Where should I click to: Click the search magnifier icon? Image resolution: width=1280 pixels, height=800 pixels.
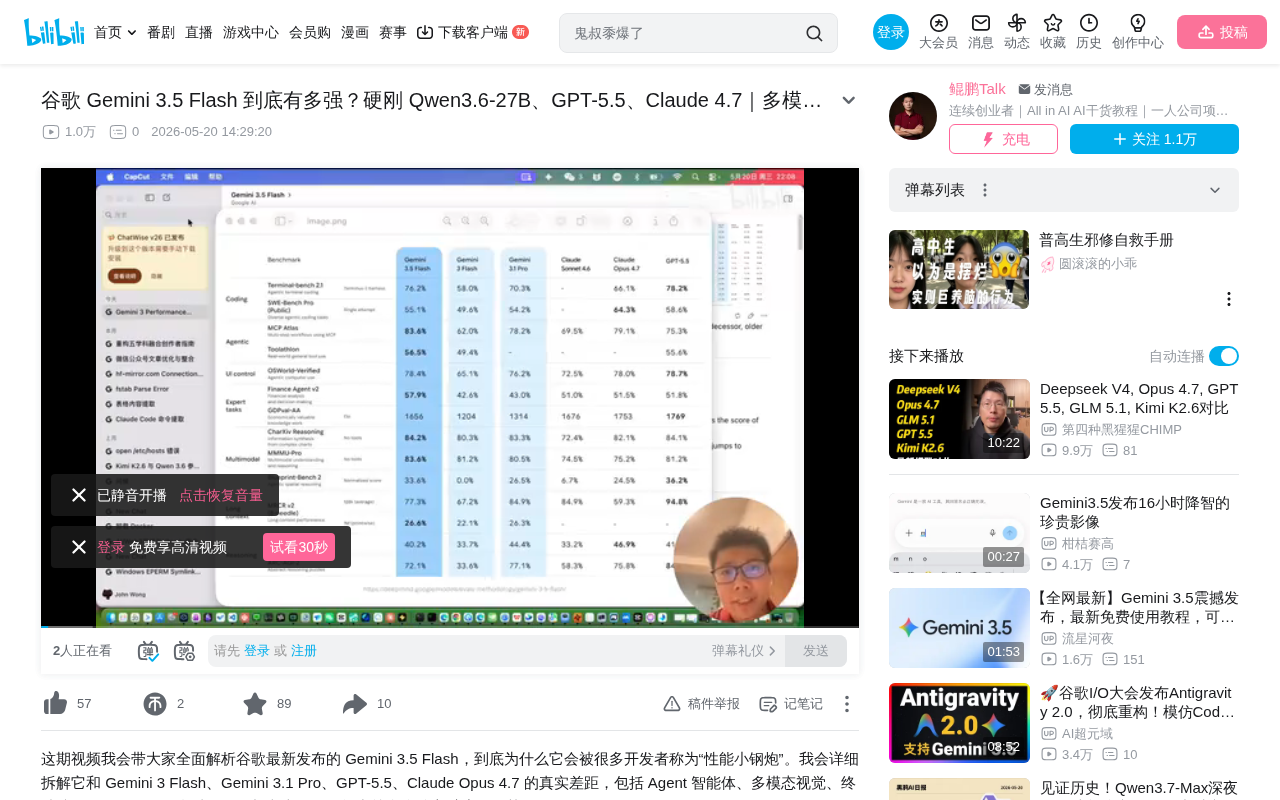pos(814,33)
